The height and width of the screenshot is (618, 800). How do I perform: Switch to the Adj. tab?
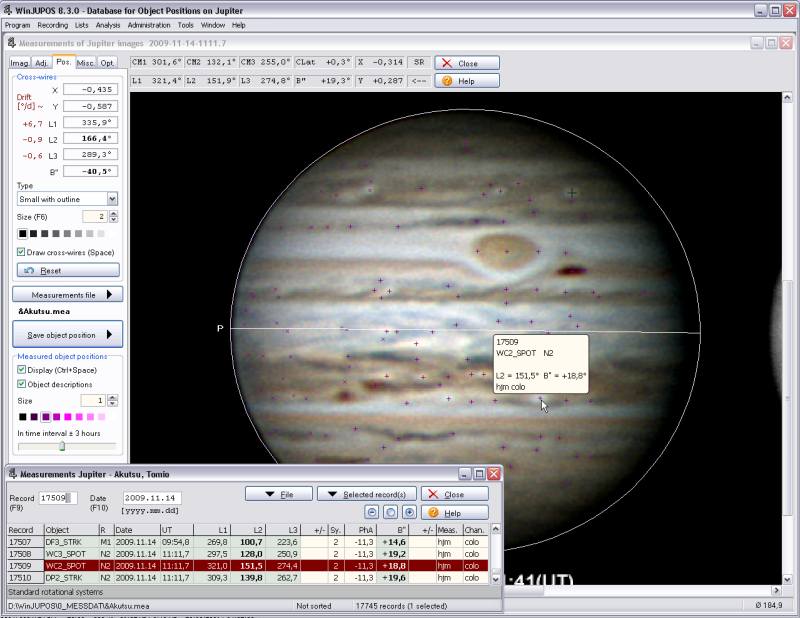click(41, 63)
